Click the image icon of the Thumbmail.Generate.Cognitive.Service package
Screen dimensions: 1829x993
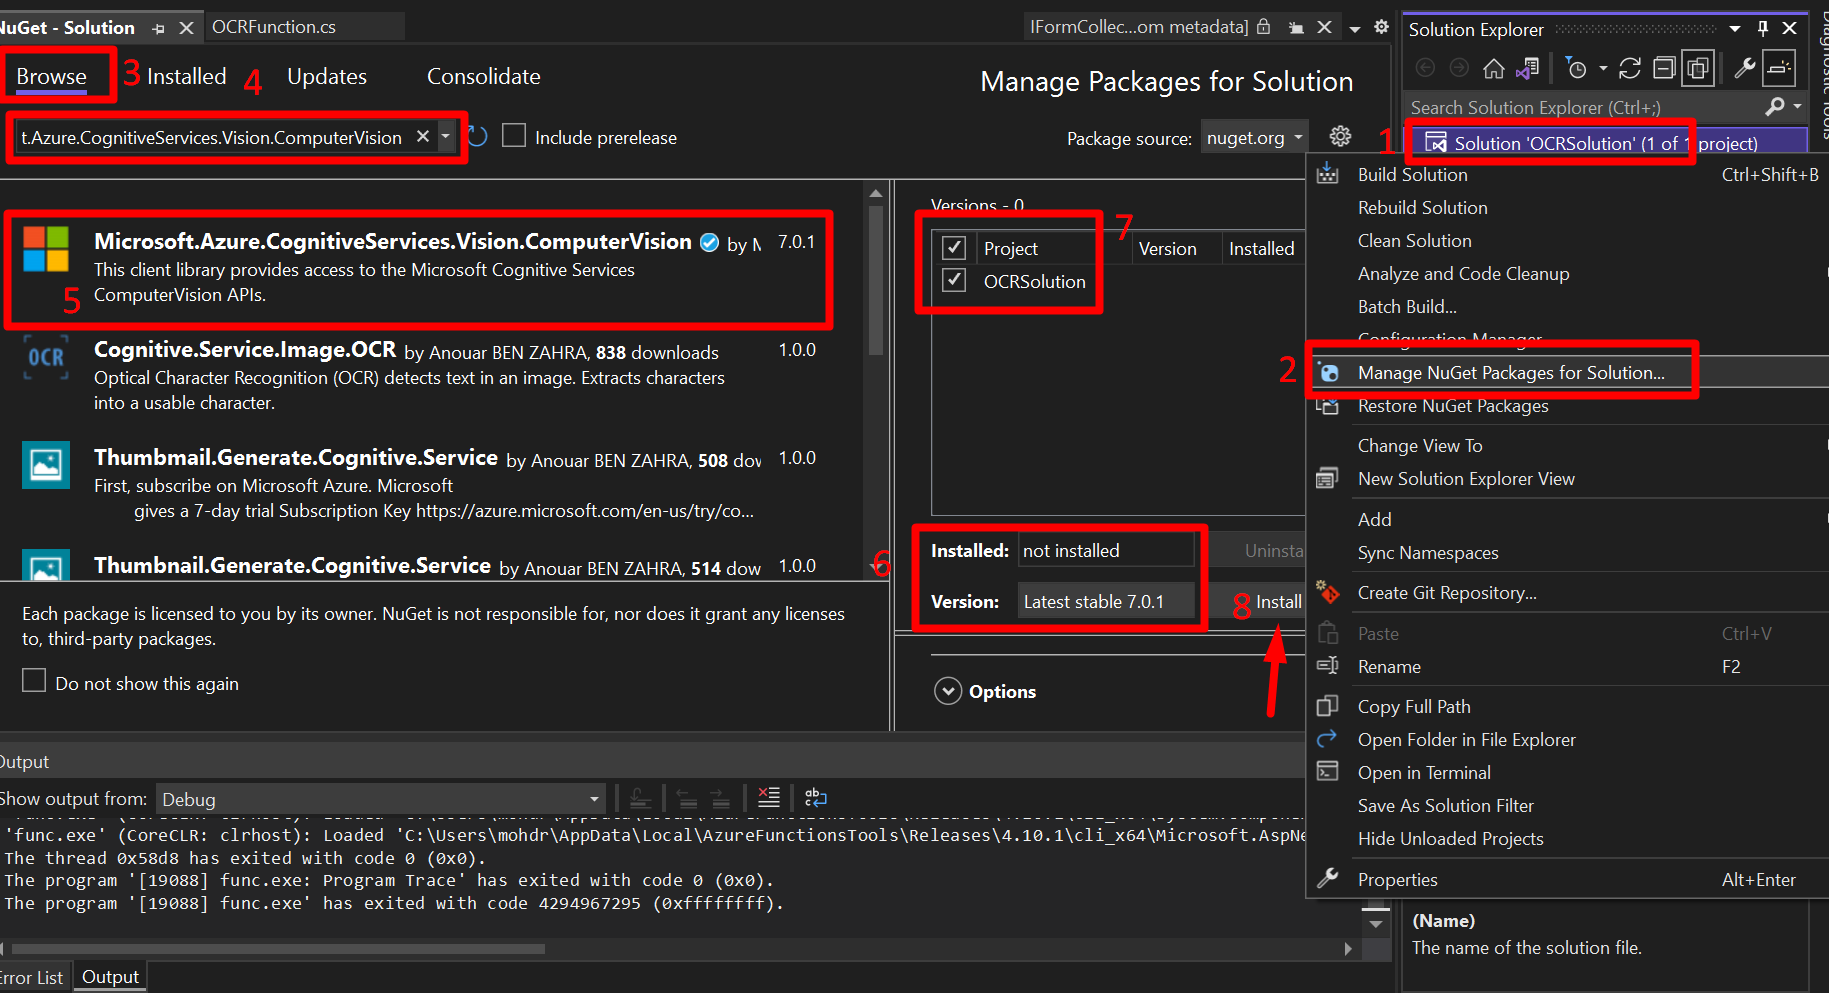[x=46, y=465]
